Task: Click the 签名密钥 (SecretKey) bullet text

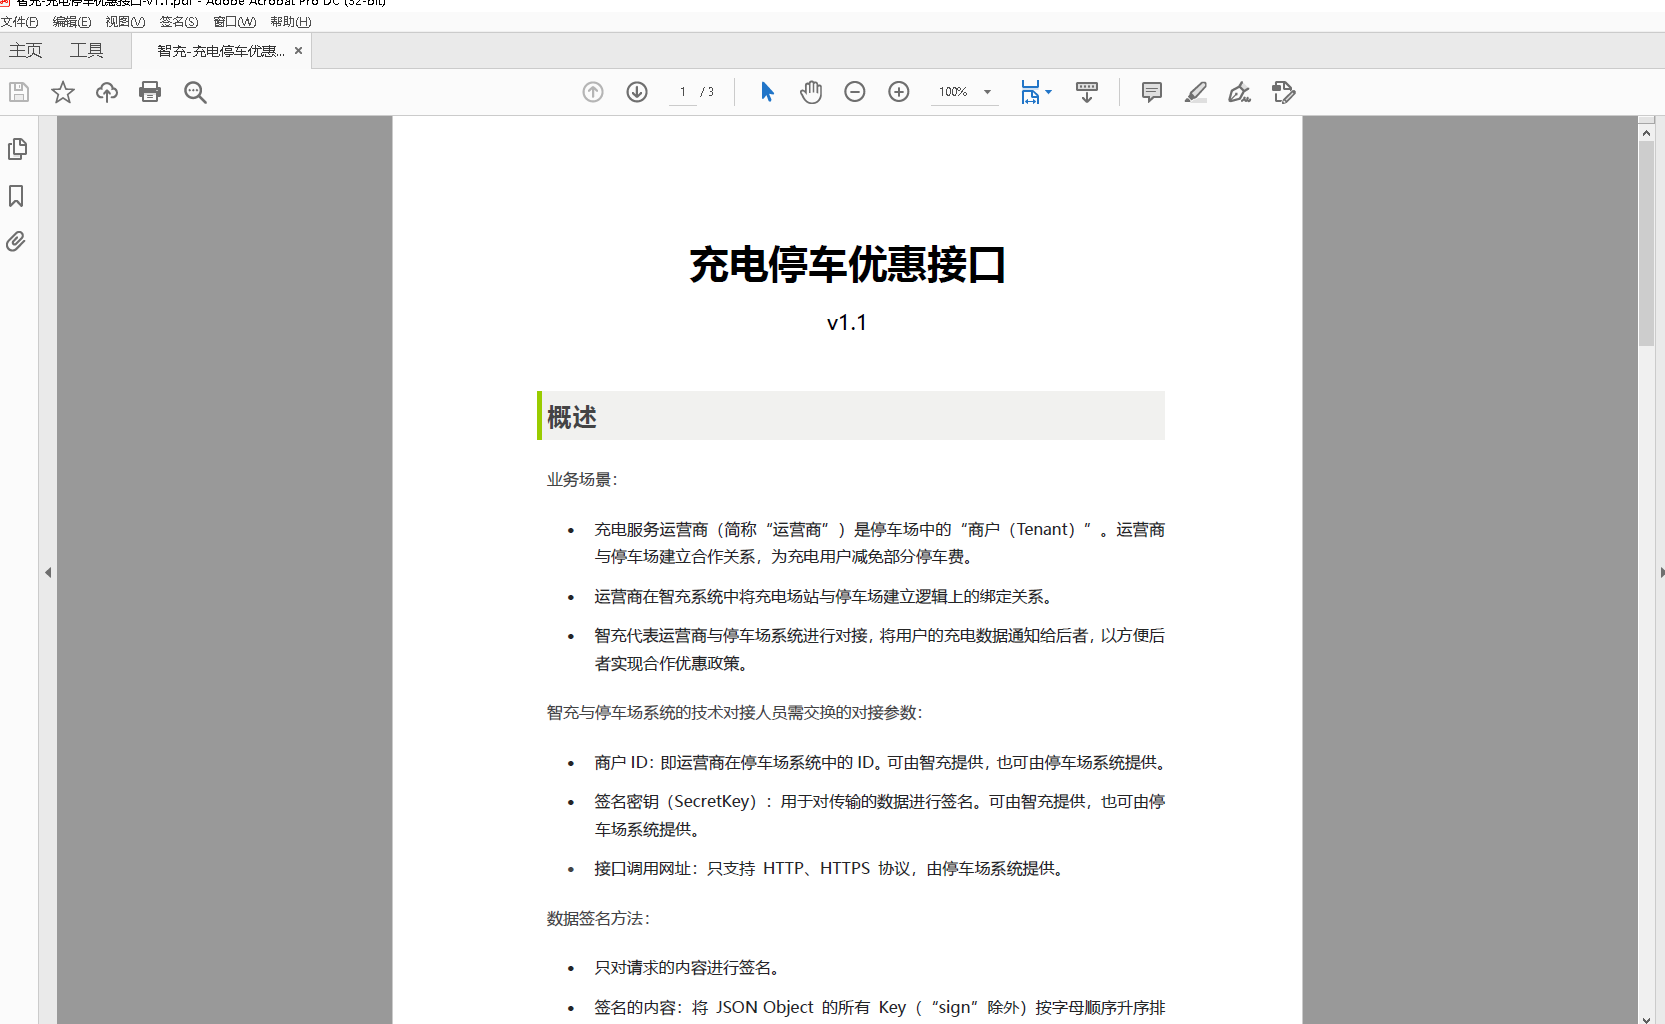Action: tap(879, 815)
